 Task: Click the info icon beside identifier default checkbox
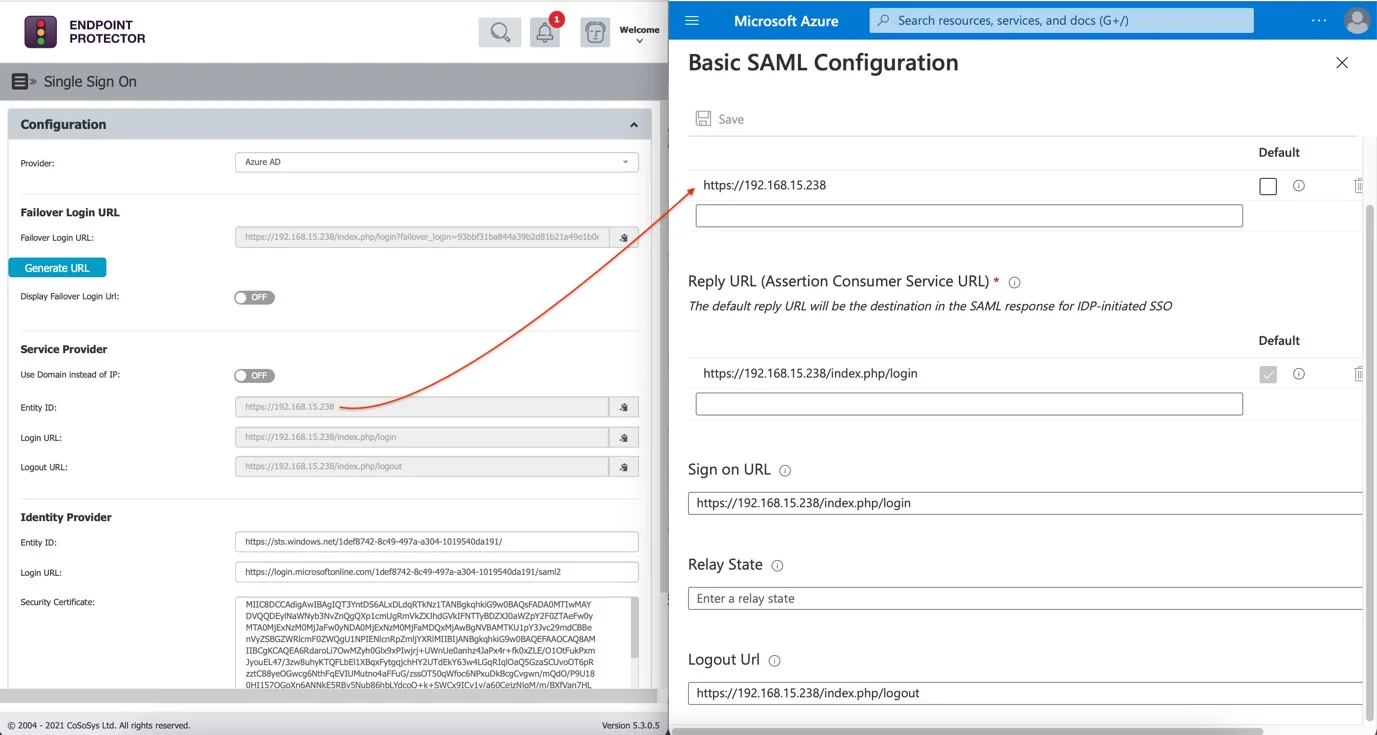click(x=1299, y=186)
